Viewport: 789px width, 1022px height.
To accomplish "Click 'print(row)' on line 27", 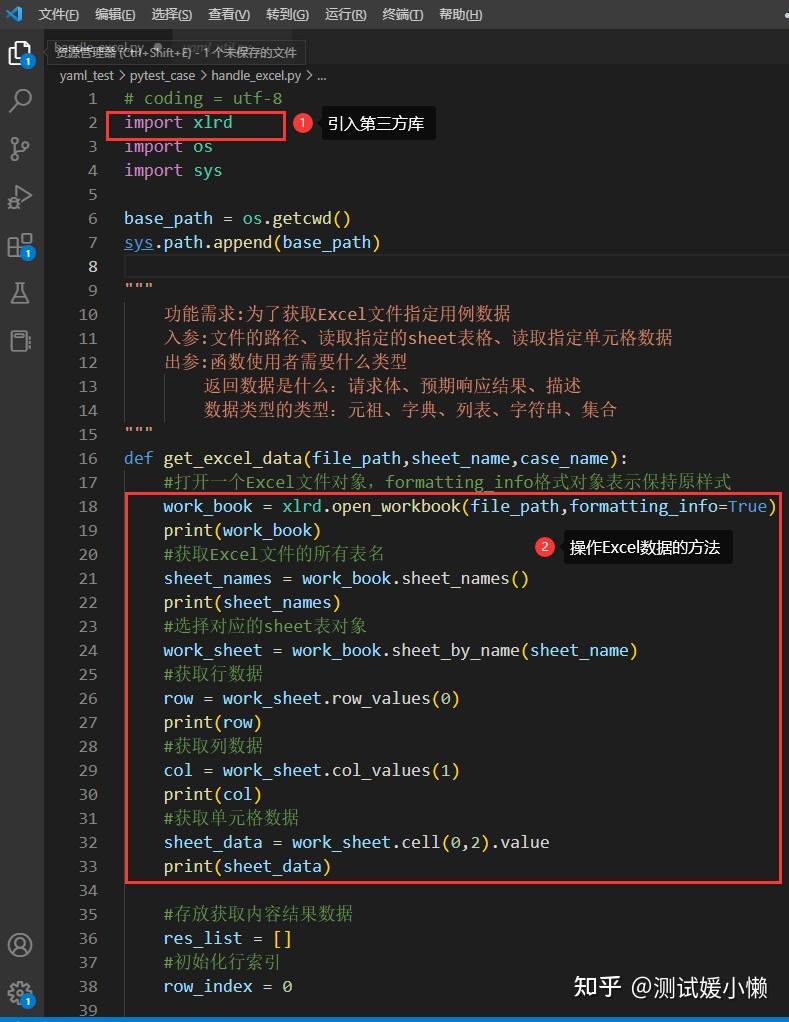I will click(x=212, y=722).
